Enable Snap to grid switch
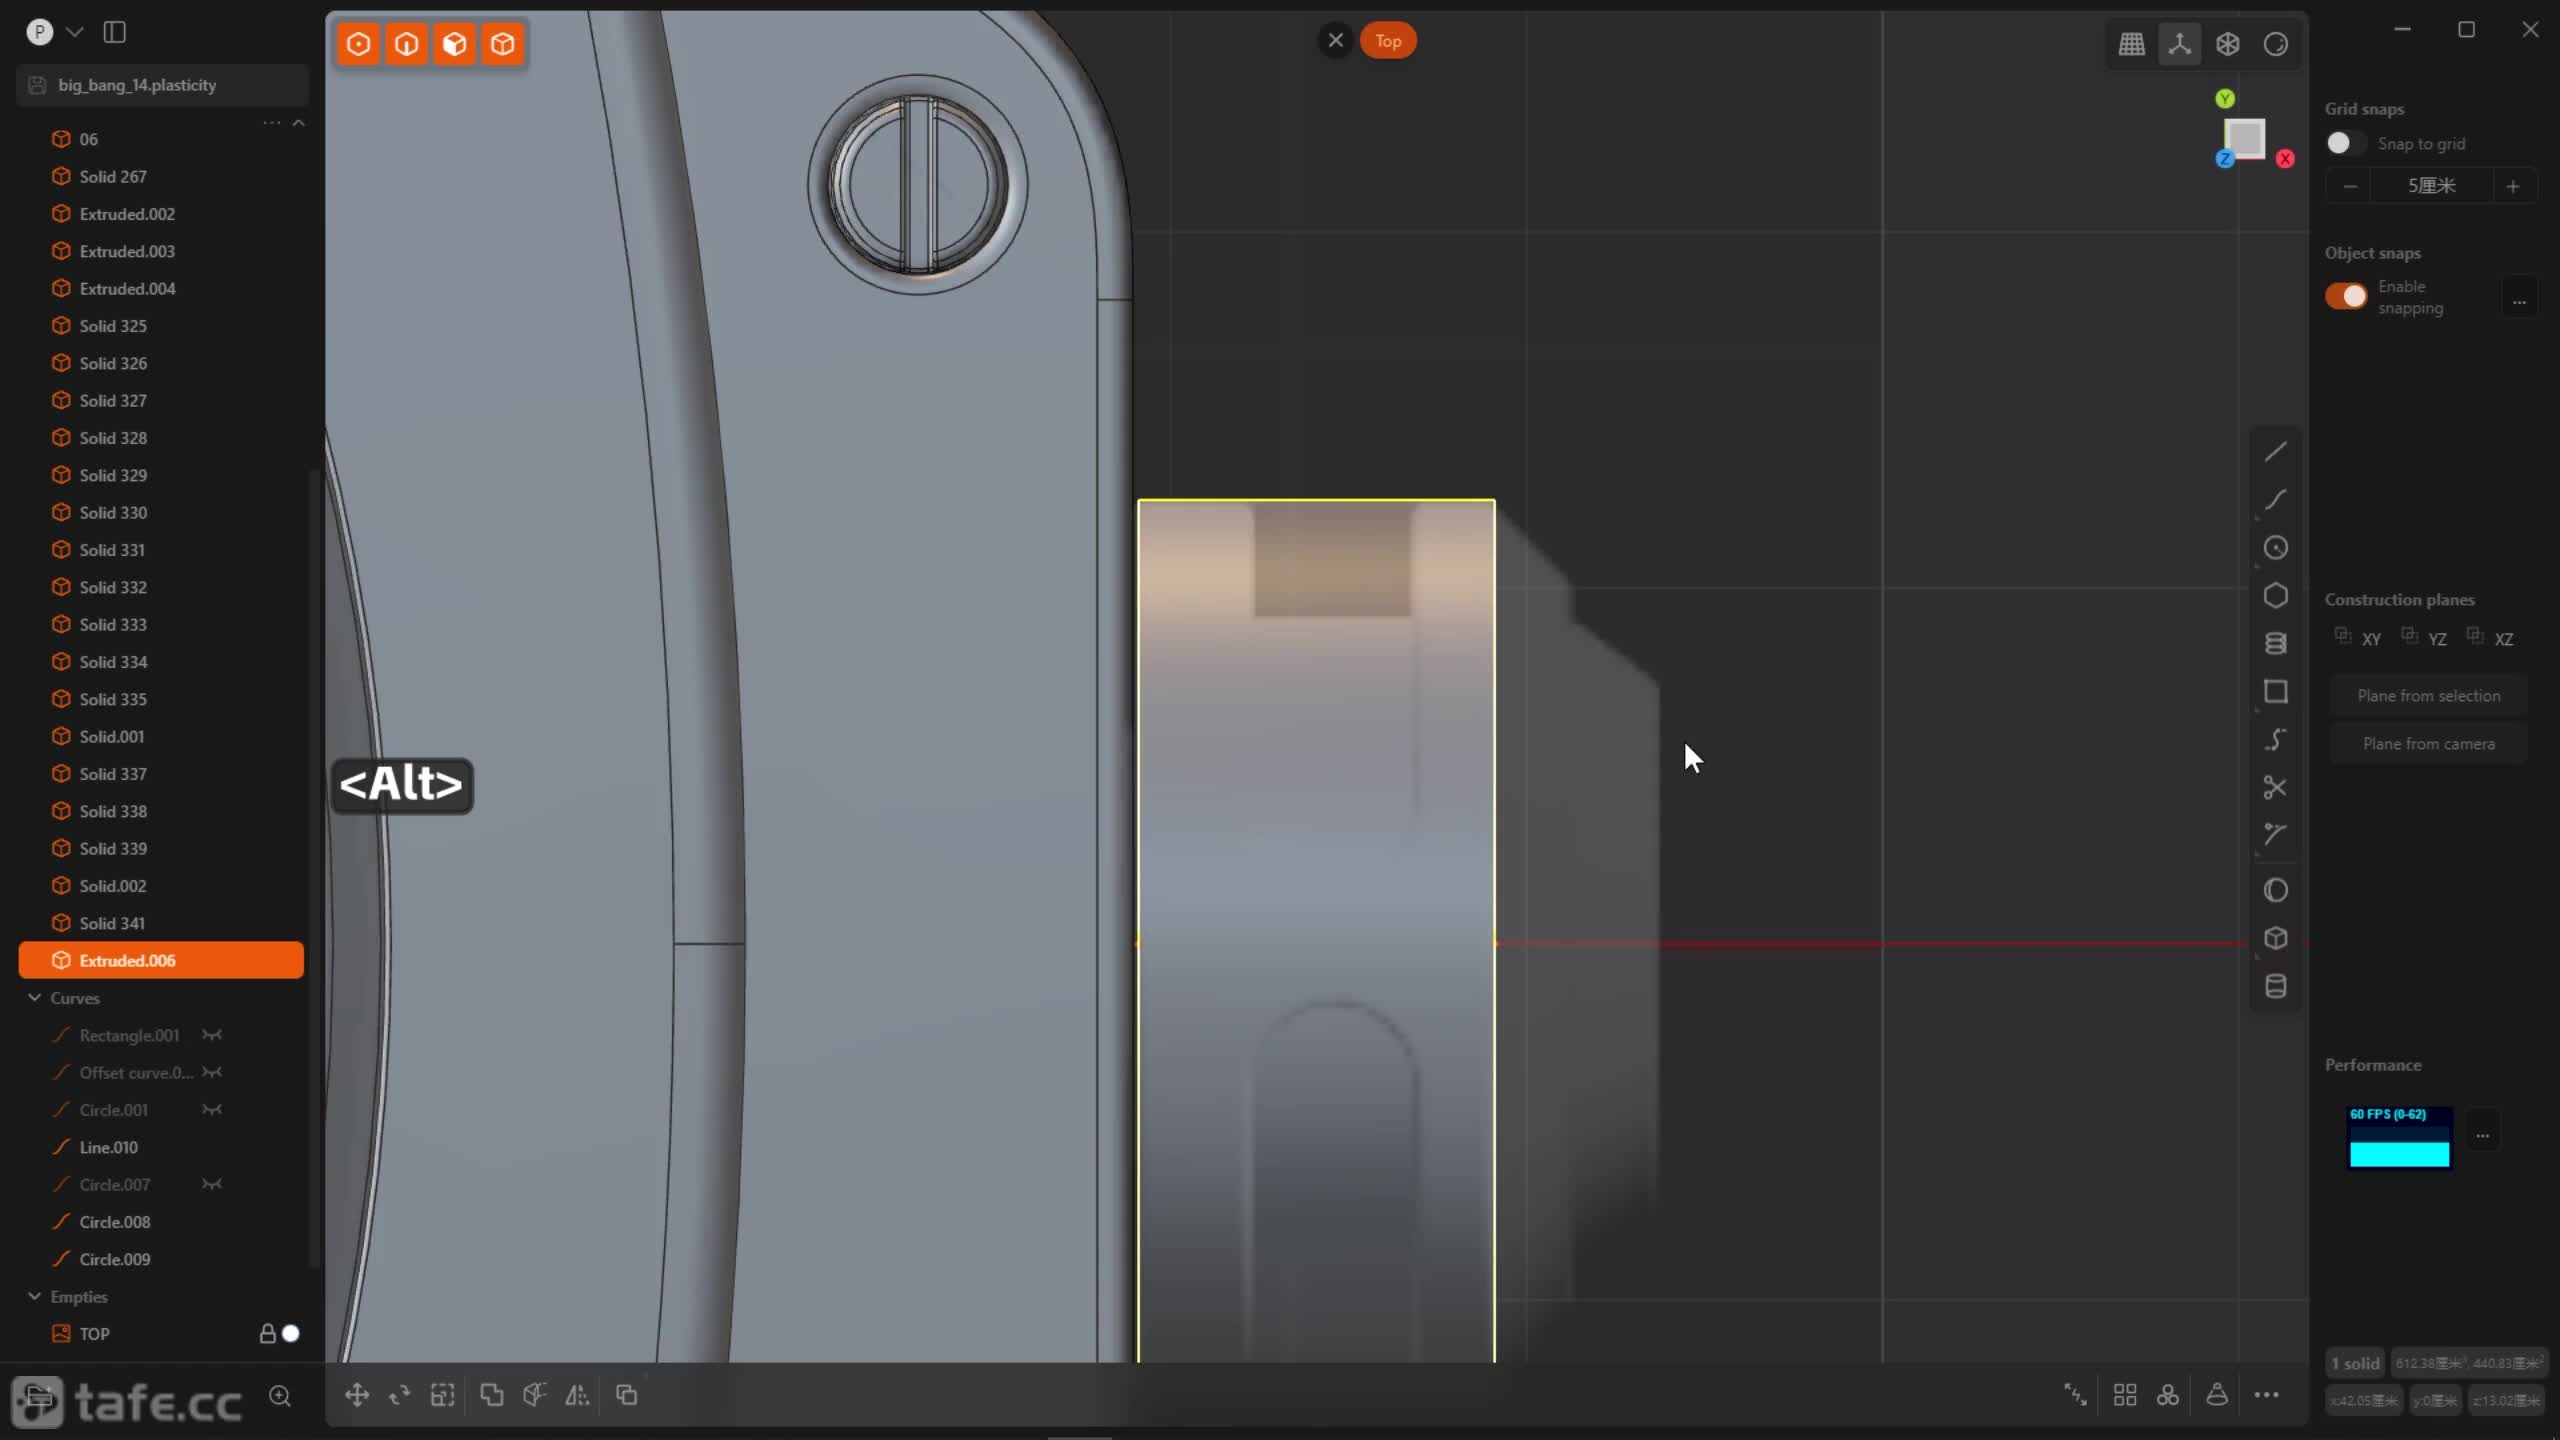The image size is (2560, 1440). 2345,143
